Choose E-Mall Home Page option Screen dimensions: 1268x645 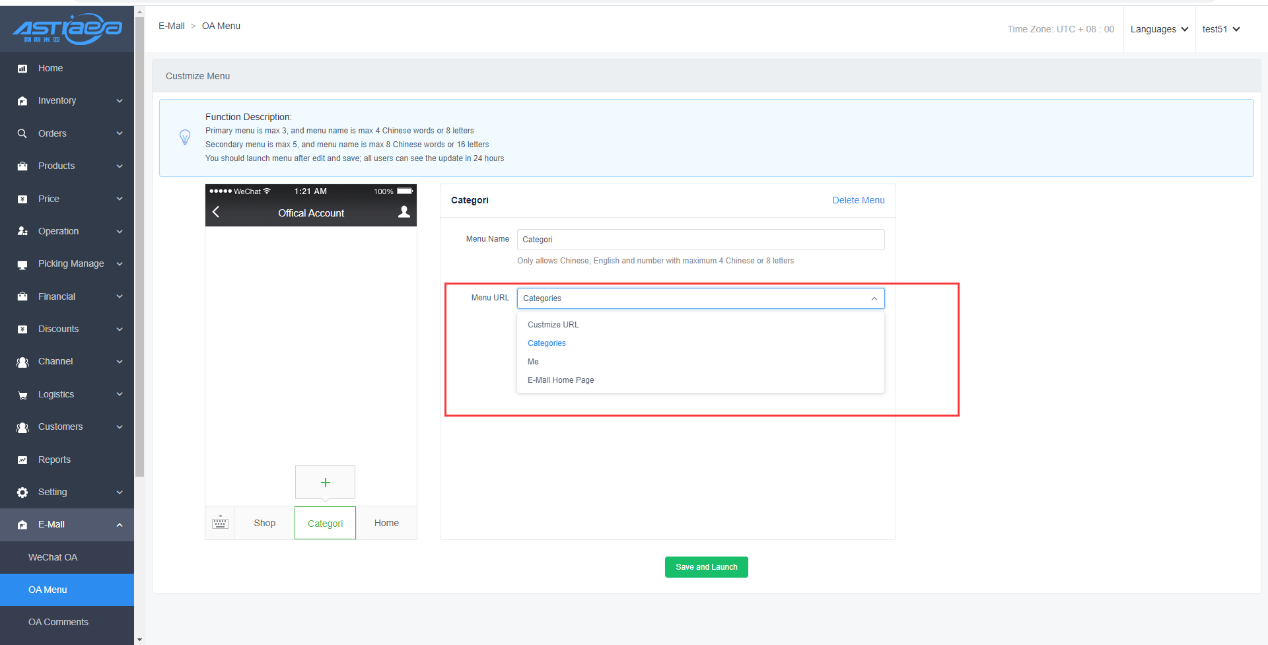click(x=560, y=380)
